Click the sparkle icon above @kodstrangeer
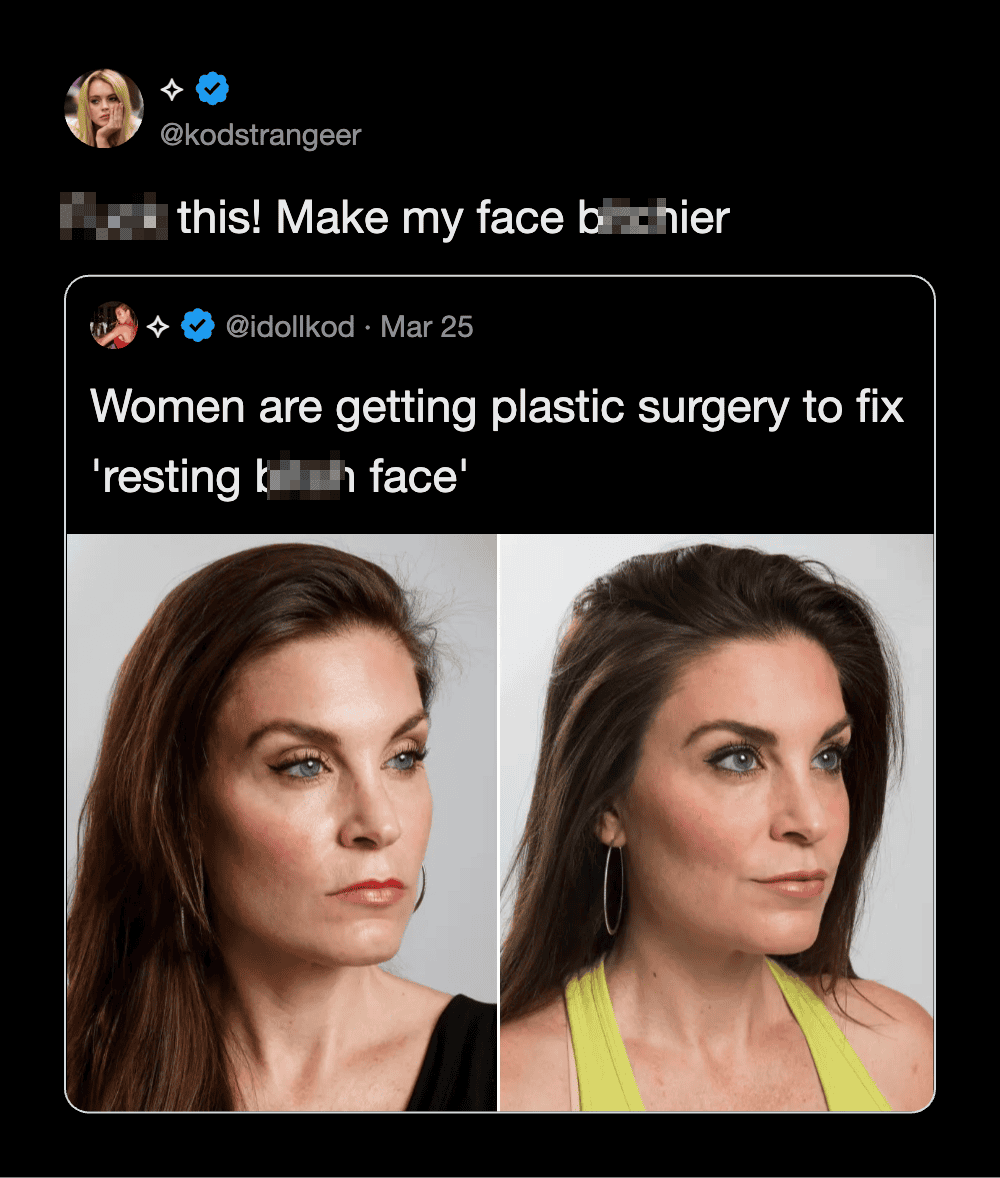The image size is (1000, 1178). [172, 90]
